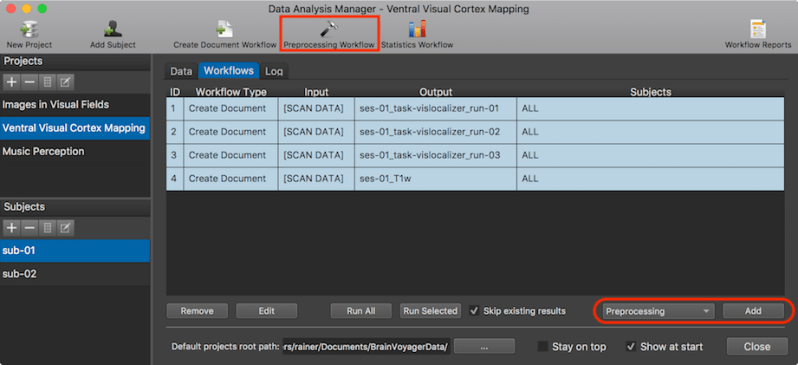Click the Projects list details icon
The image size is (798, 365).
point(47,82)
